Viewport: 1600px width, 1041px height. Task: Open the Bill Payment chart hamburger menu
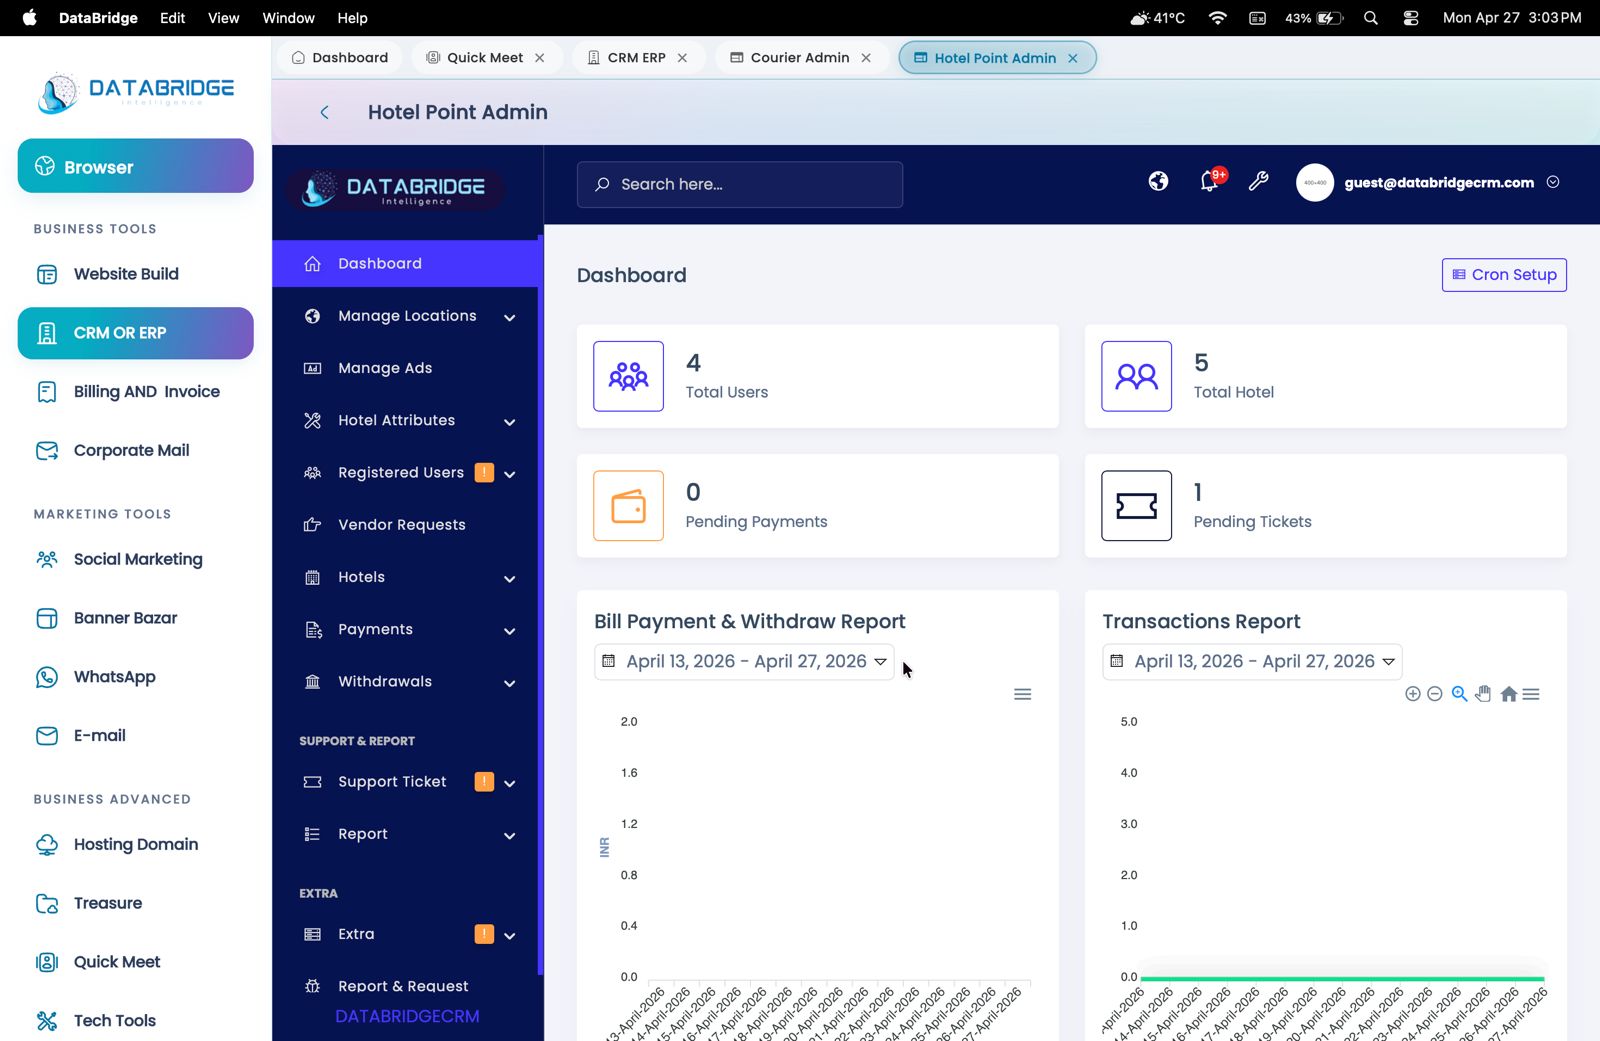[1022, 694]
